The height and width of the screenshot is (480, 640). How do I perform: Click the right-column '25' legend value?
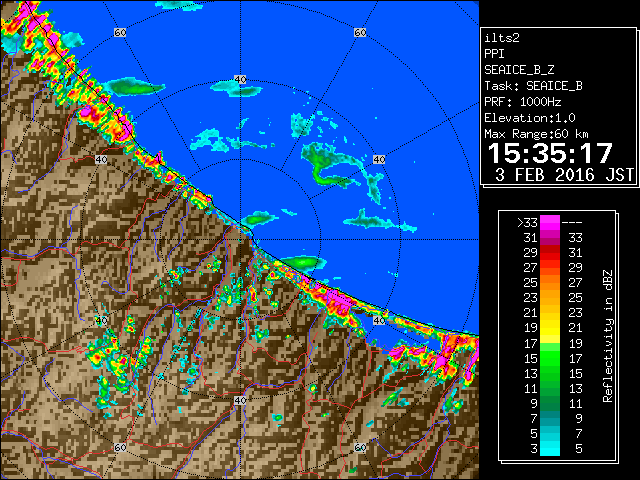576,298
